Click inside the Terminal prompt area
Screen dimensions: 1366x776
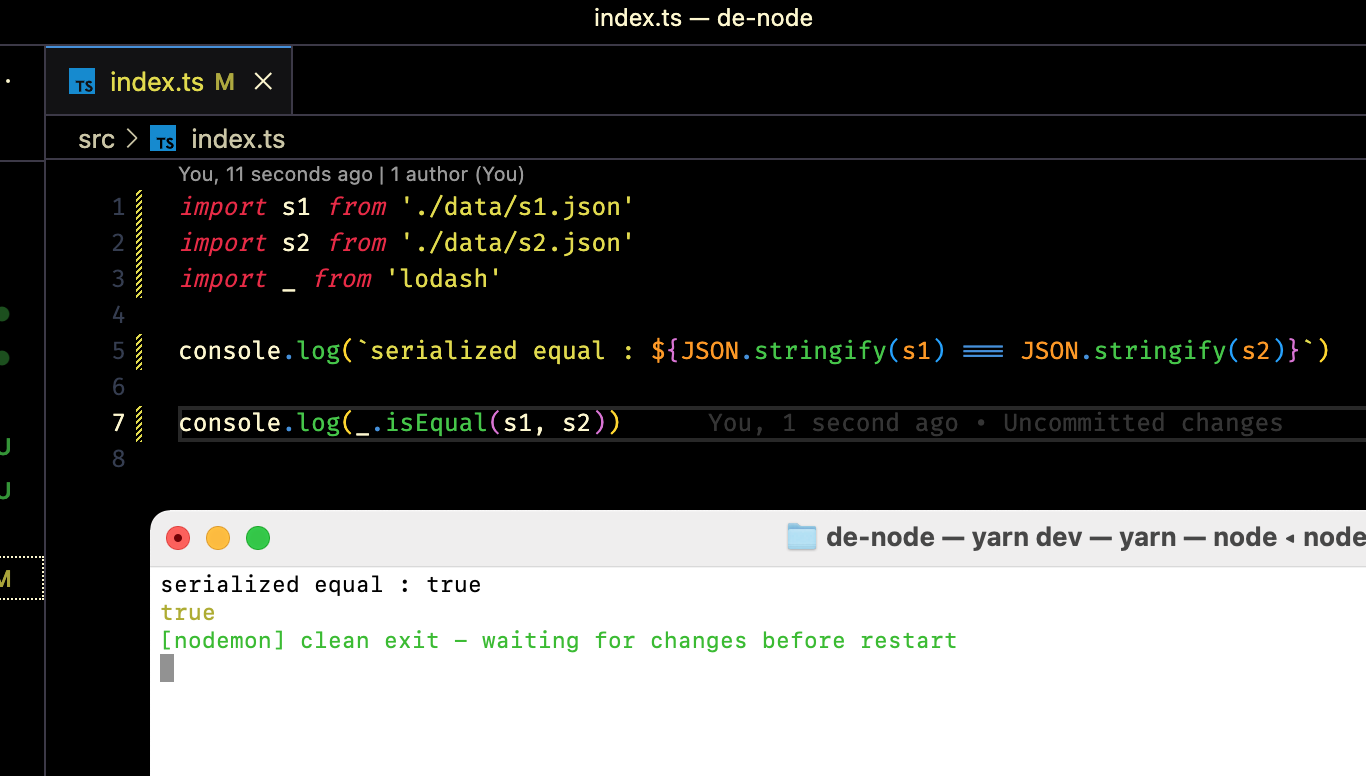400,668
